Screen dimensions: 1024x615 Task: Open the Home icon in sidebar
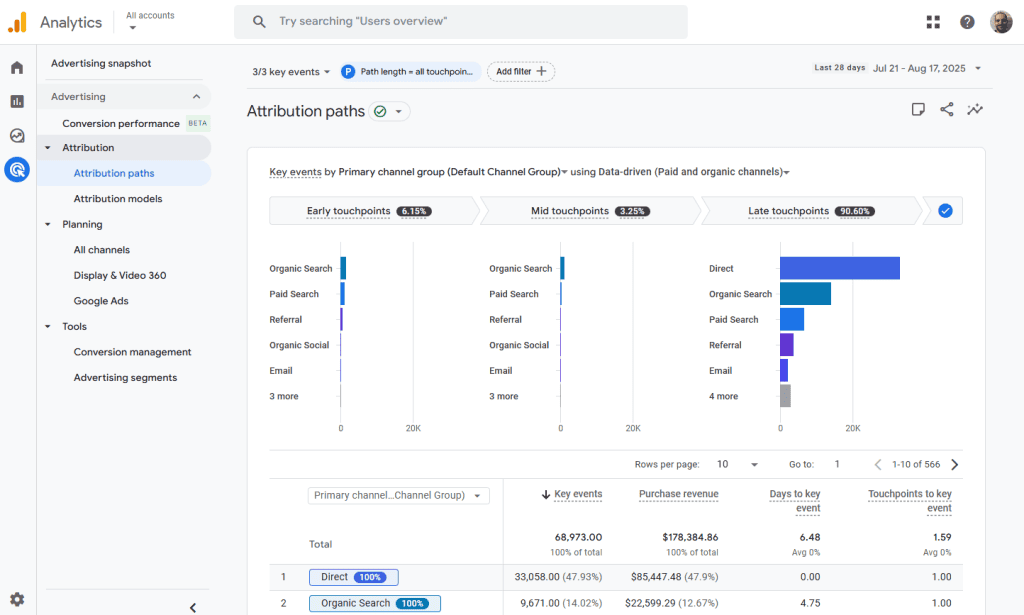click(17, 68)
